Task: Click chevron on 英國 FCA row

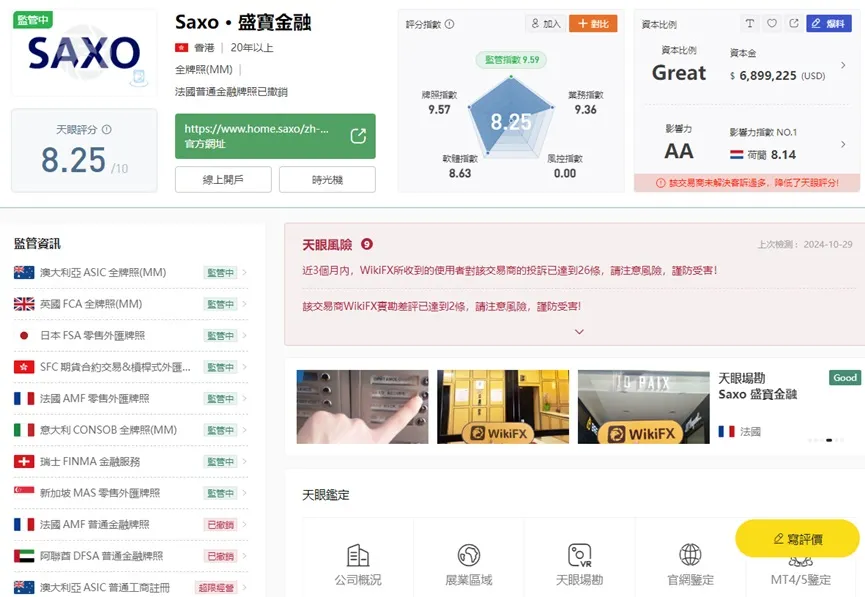Action: [x=244, y=304]
